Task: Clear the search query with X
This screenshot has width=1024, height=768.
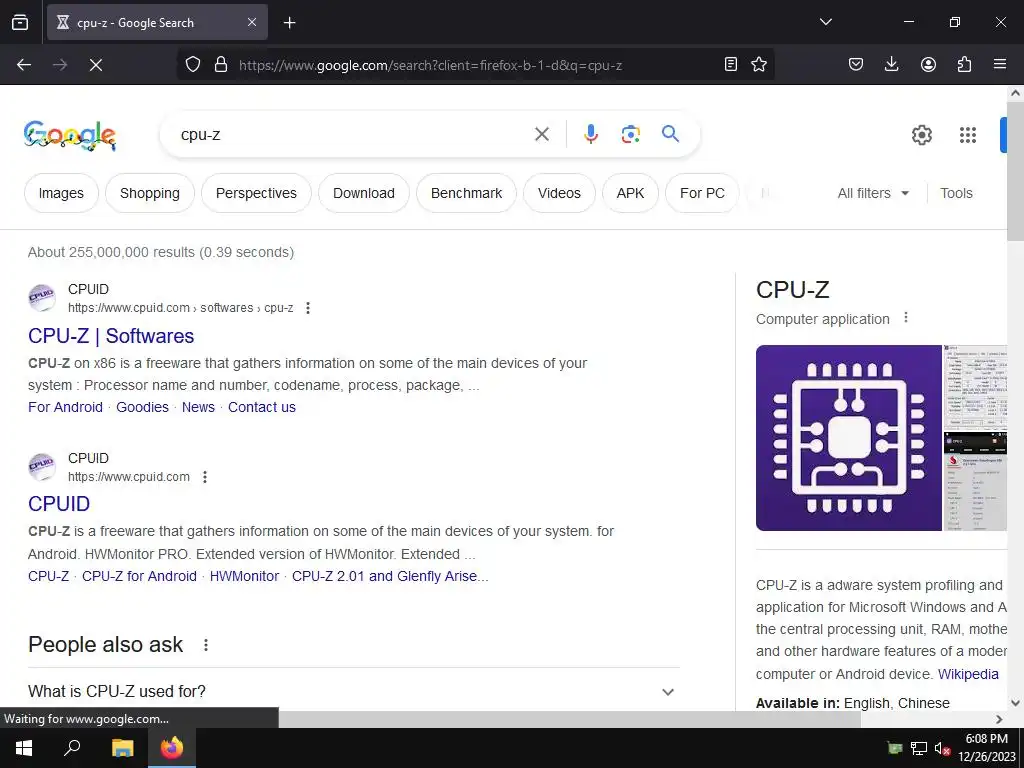Action: pyautogui.click(x=541, y=135)
